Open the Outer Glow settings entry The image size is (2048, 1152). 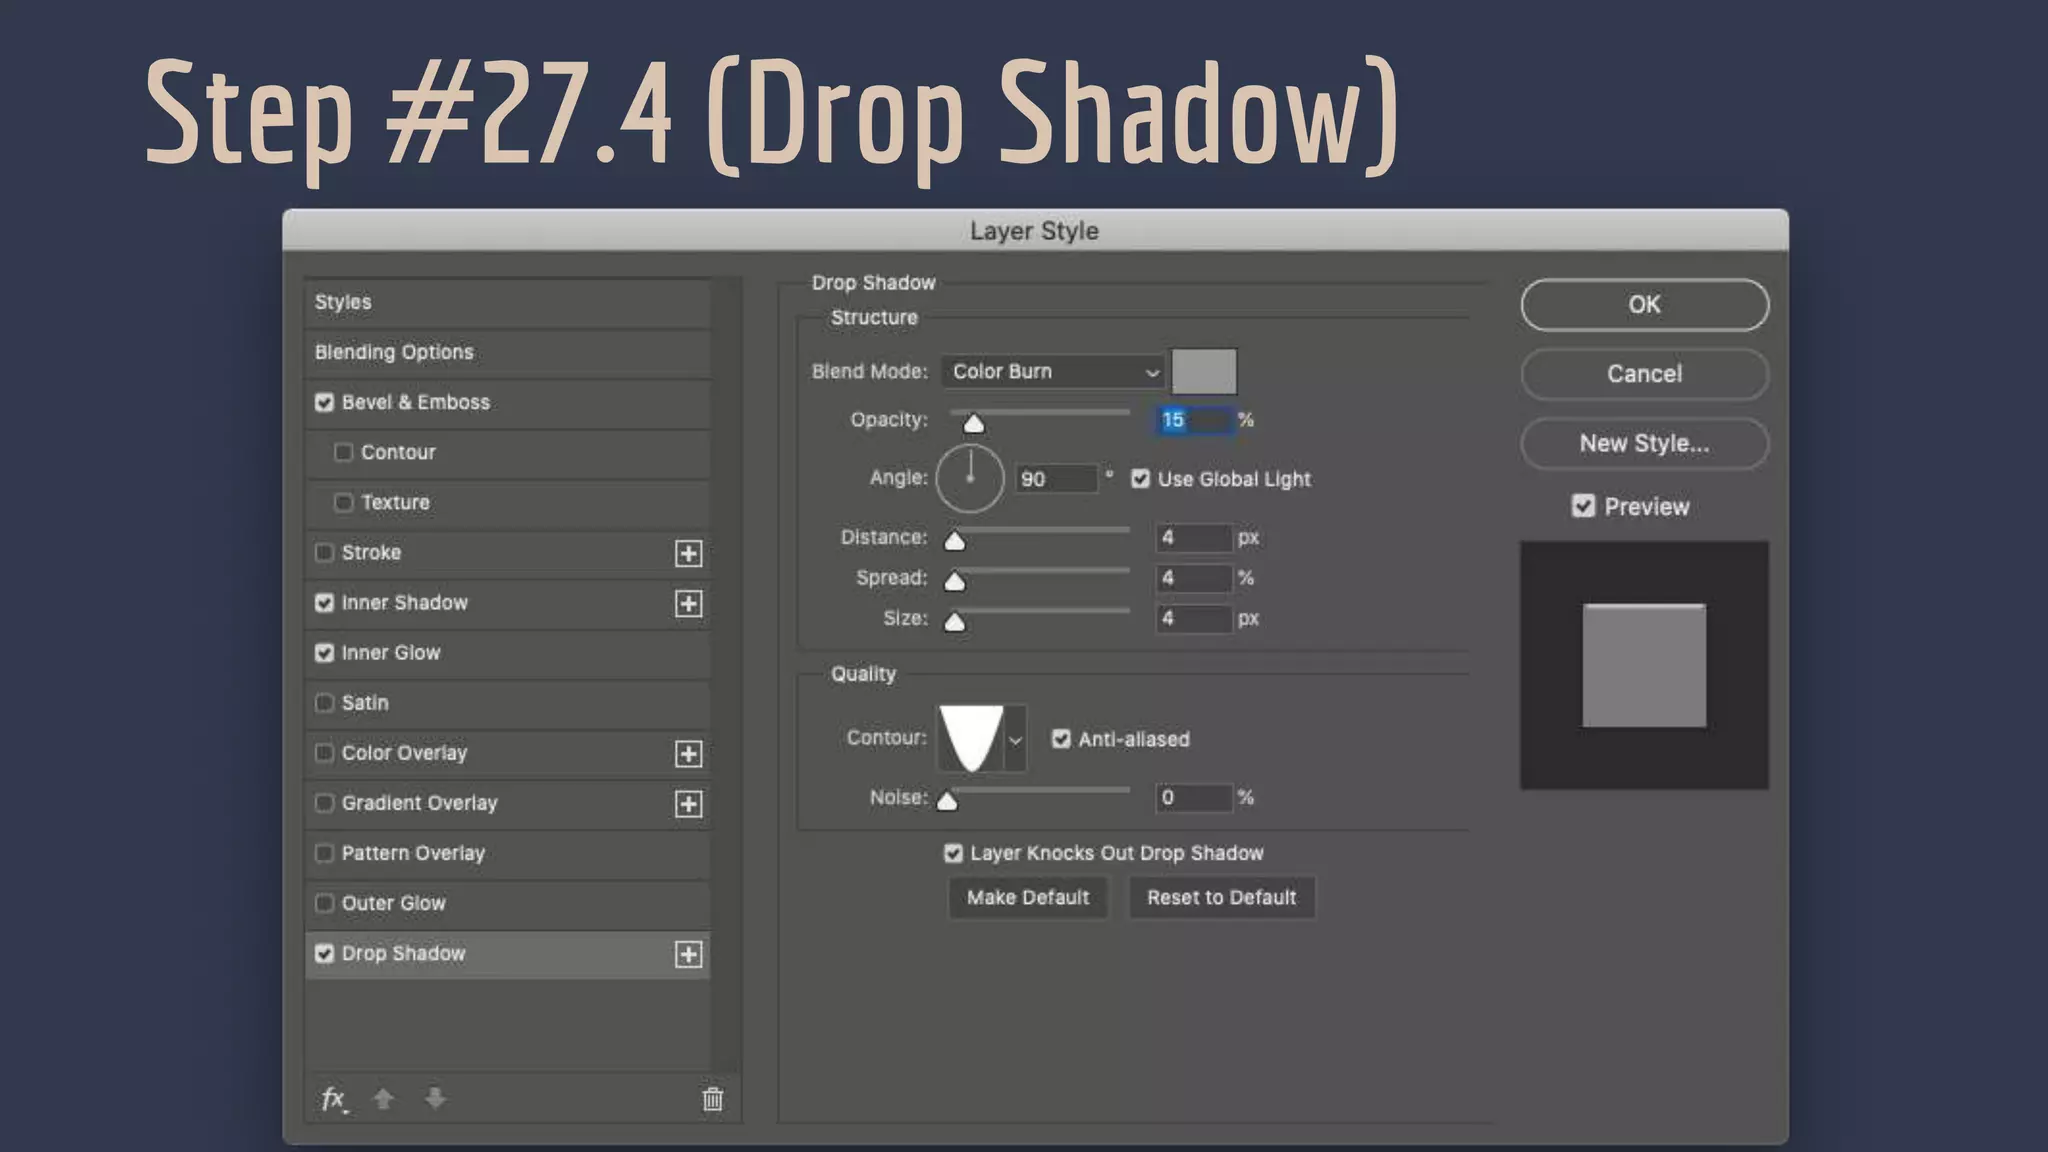pyautogui.click(x=393, y=903)
